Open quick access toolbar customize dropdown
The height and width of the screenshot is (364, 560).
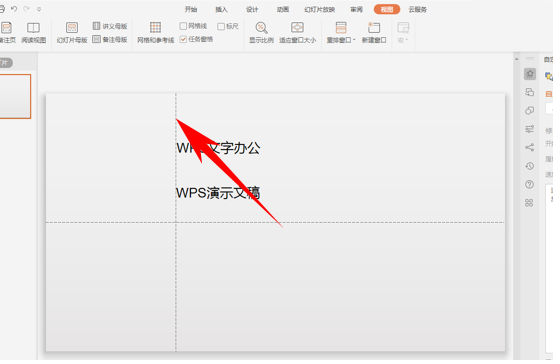[39, 9]
